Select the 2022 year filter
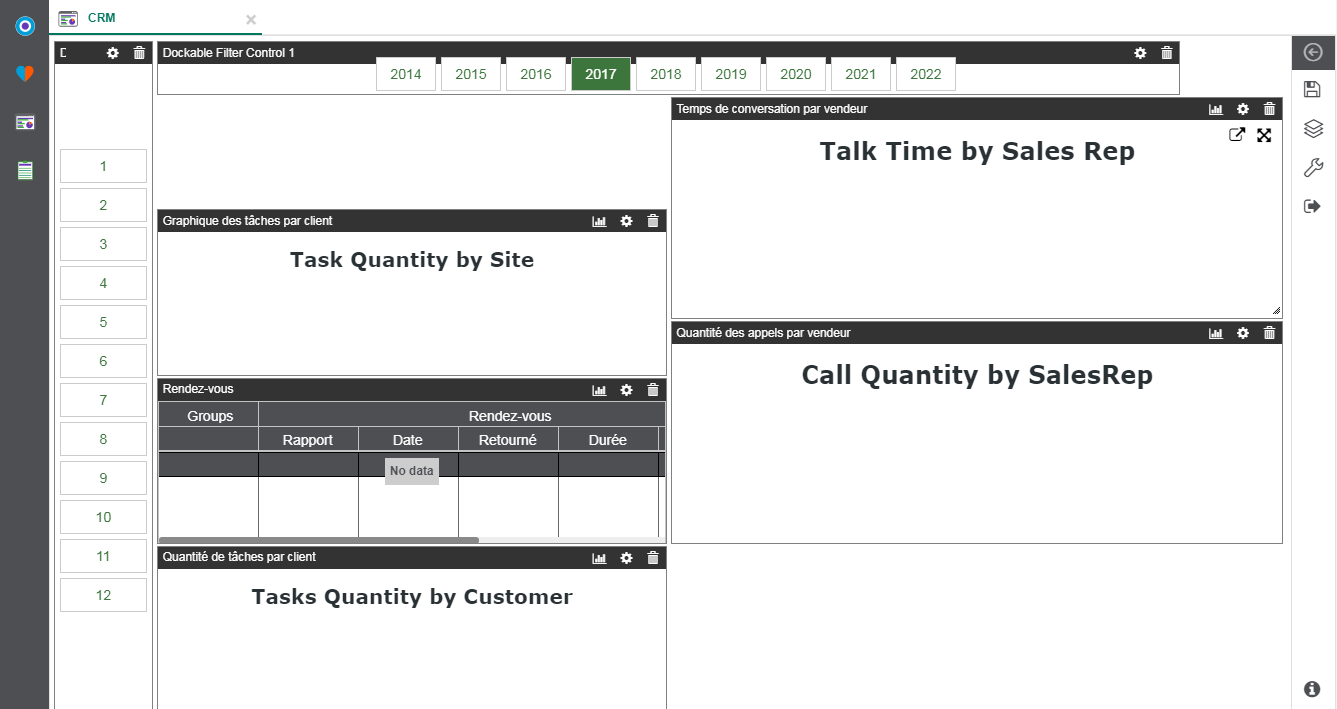 coord(925,74)
